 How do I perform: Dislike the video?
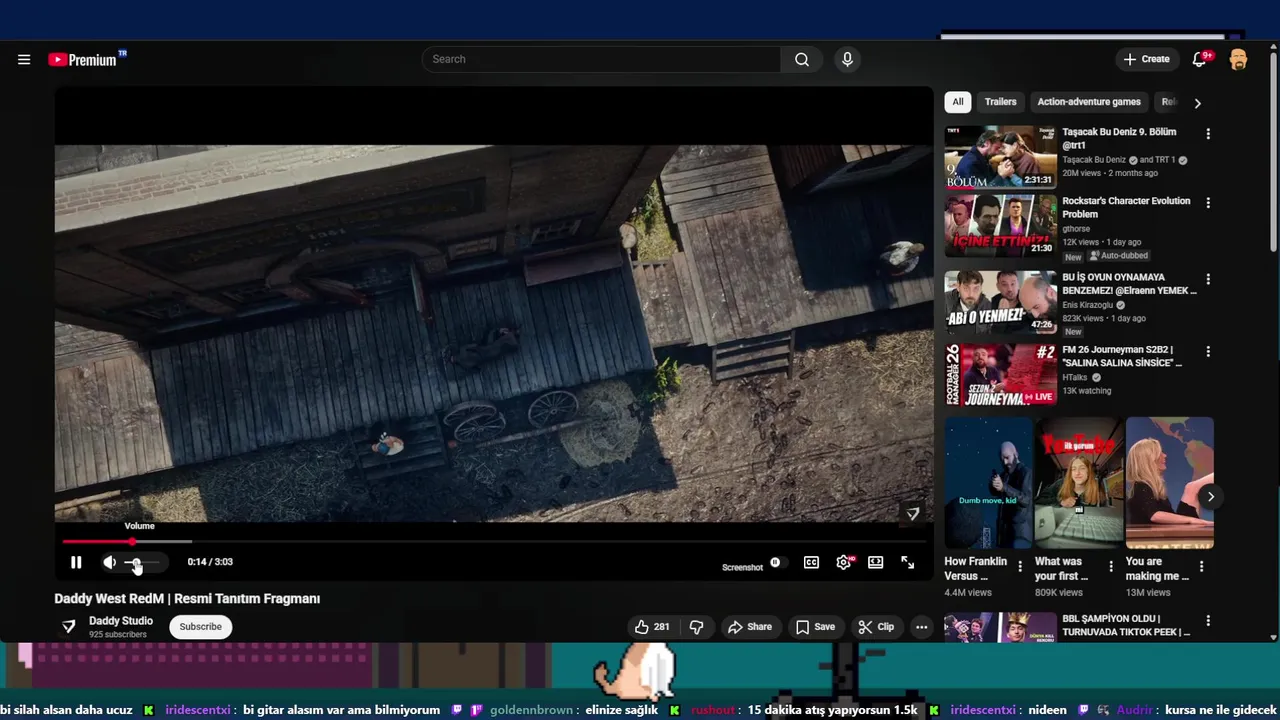696,627
